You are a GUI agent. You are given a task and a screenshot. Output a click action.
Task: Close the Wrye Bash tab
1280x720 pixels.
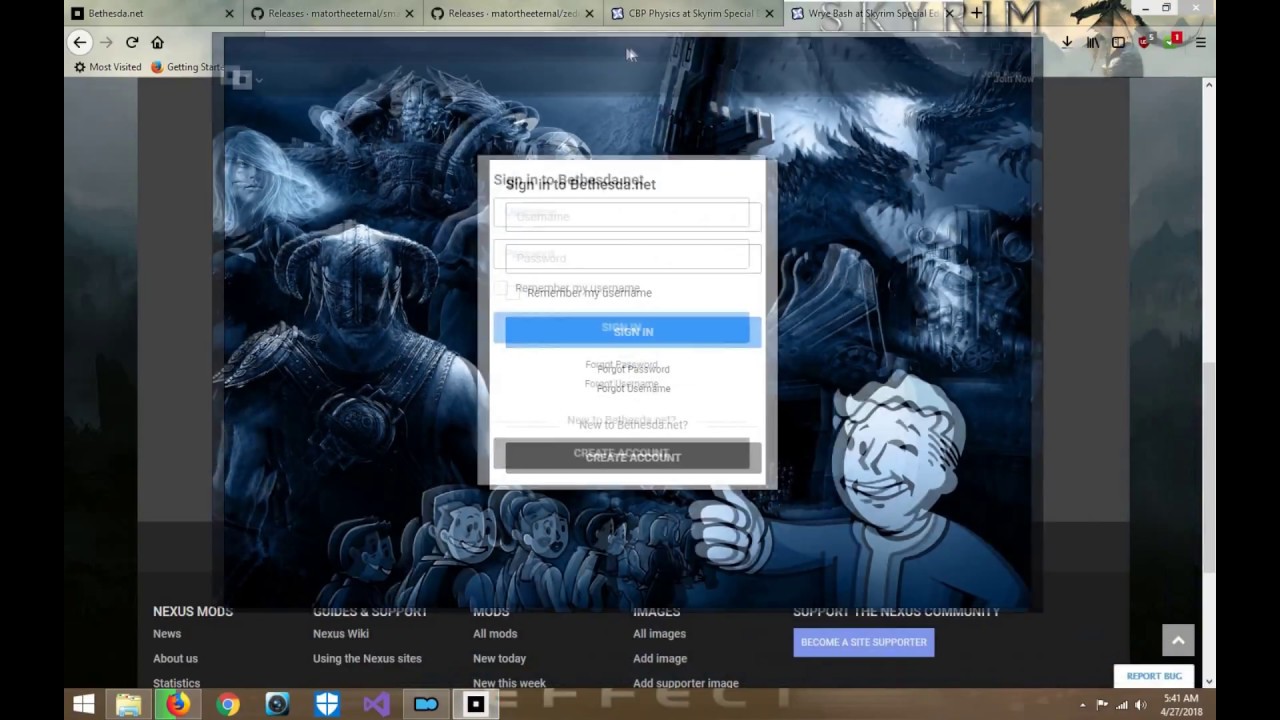click(949, 14)
